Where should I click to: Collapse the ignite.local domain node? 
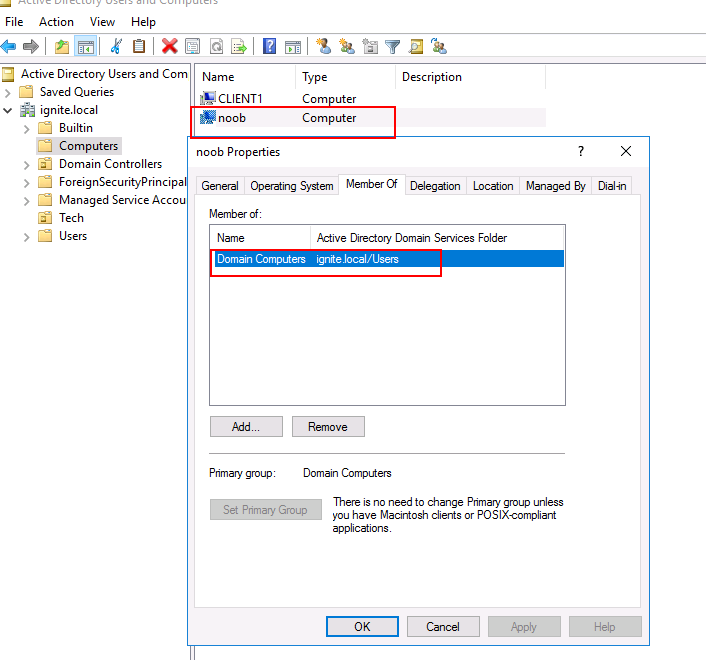7,110
